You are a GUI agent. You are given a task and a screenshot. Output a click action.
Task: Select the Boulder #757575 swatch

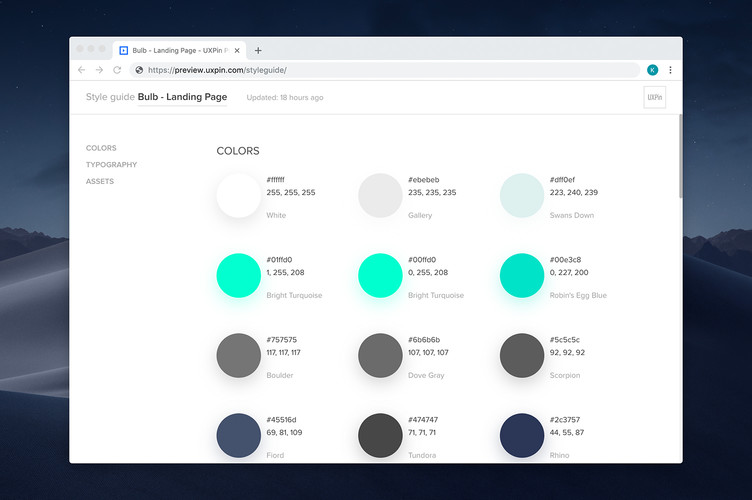(238, 356)
